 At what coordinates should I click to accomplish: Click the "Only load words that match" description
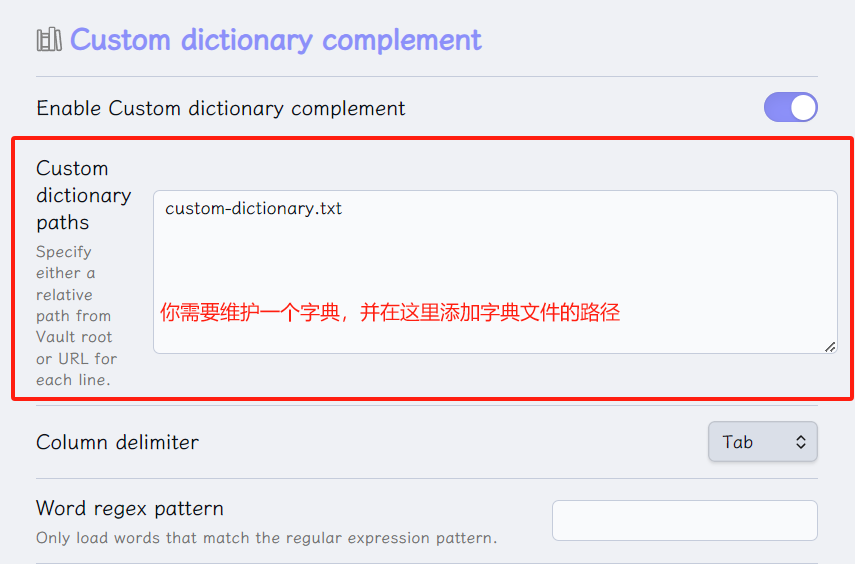tap(266, 538)
